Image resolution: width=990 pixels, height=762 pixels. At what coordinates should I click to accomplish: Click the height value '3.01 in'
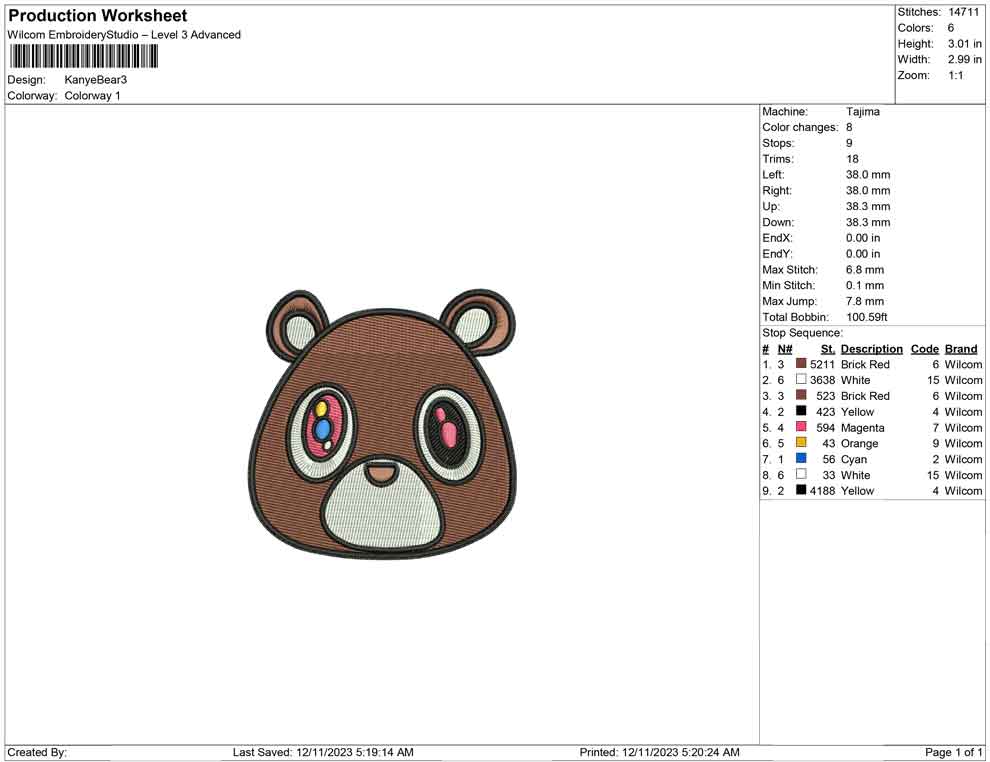(965, 44)
